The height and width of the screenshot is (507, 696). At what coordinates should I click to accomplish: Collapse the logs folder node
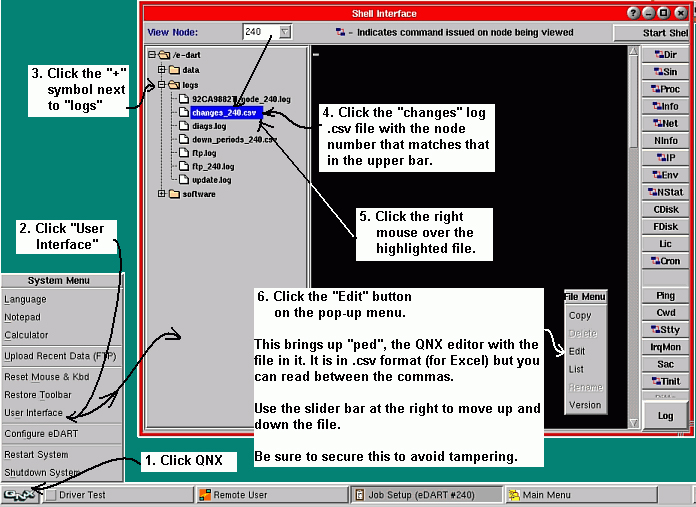(x=162, y=84)
